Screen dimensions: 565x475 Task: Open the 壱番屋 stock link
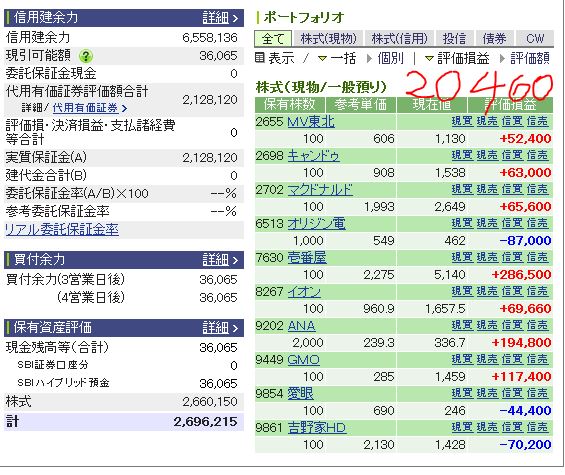coord(307,258)
